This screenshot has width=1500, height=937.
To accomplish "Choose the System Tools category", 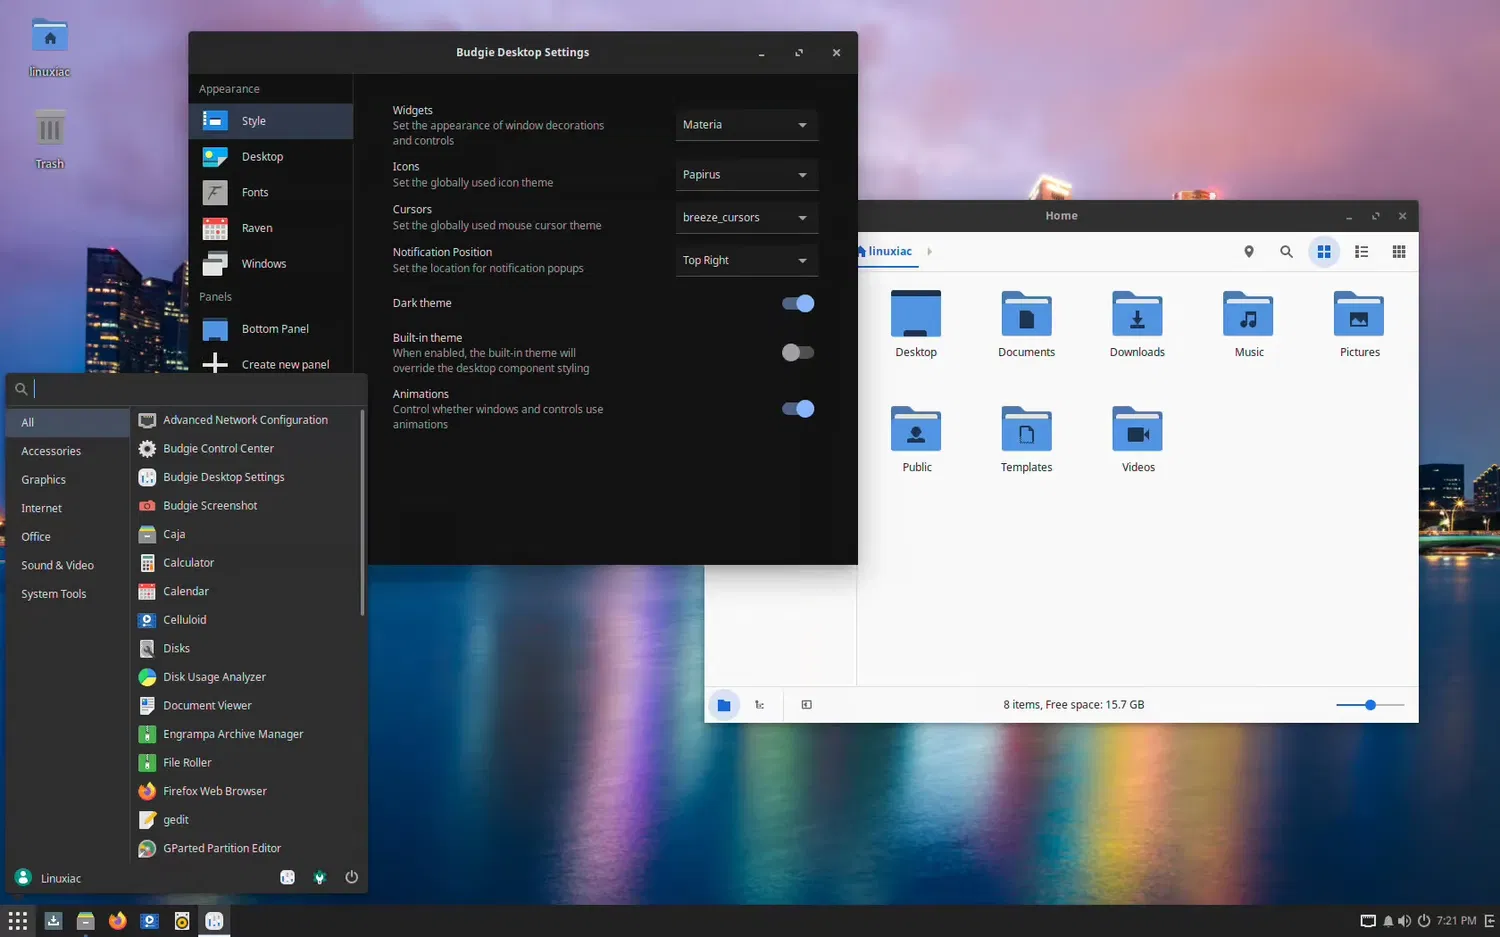I will coord(54,594).
